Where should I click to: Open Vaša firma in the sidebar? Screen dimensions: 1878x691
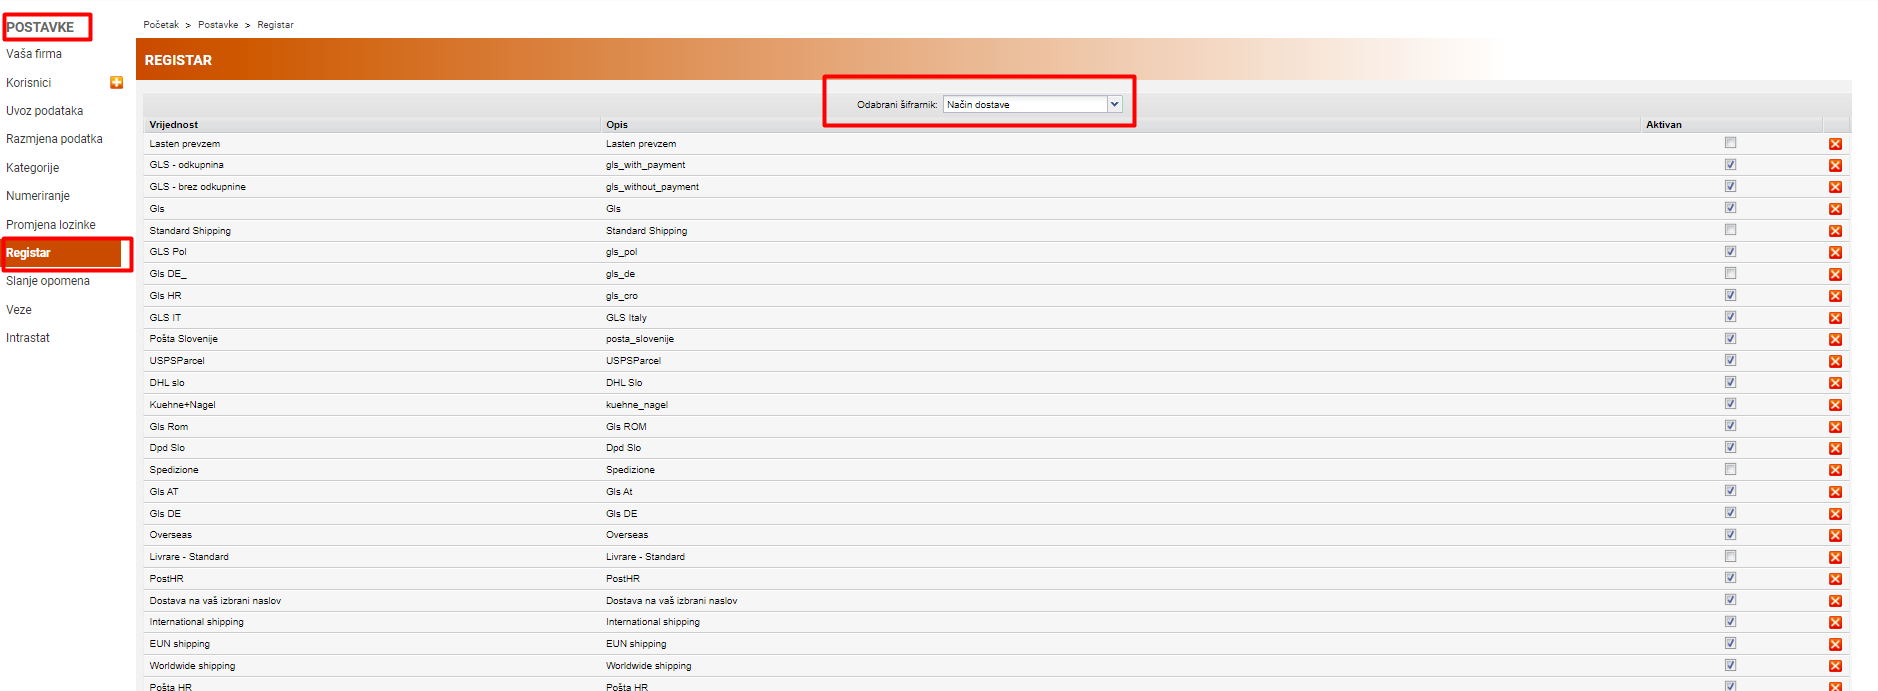point(34,54)
